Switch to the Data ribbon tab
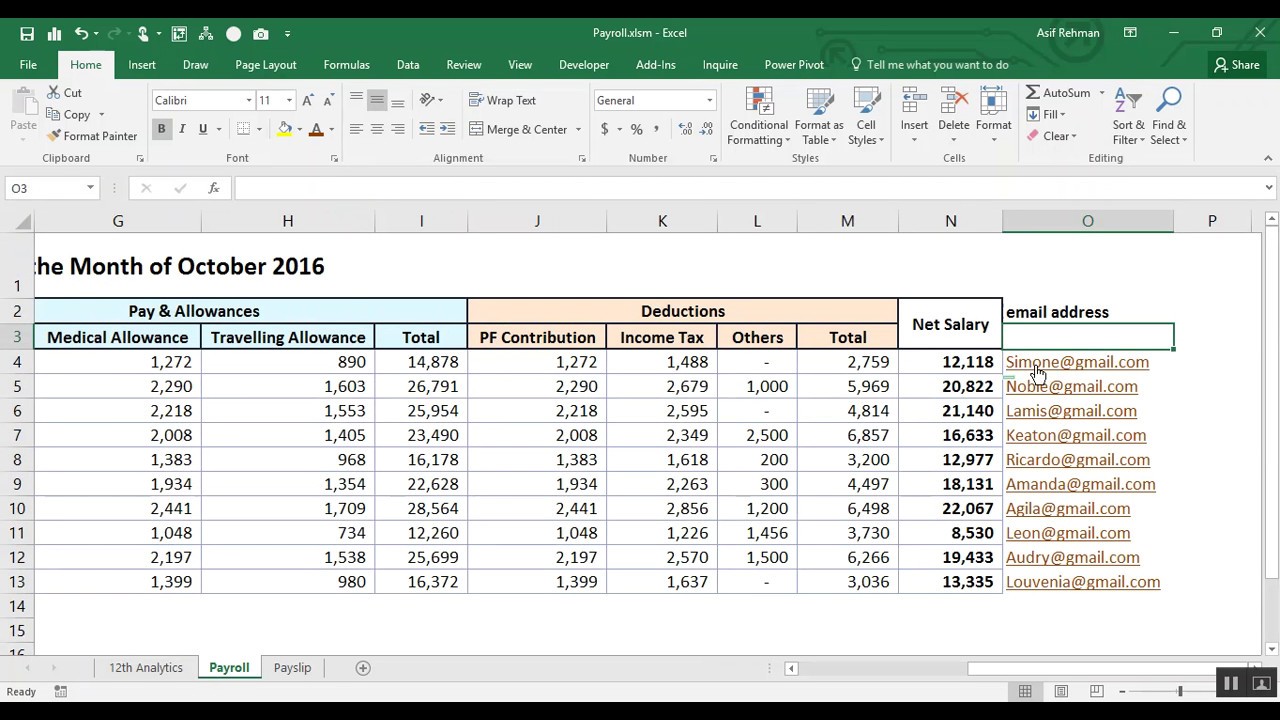 (x=408, y=65)
